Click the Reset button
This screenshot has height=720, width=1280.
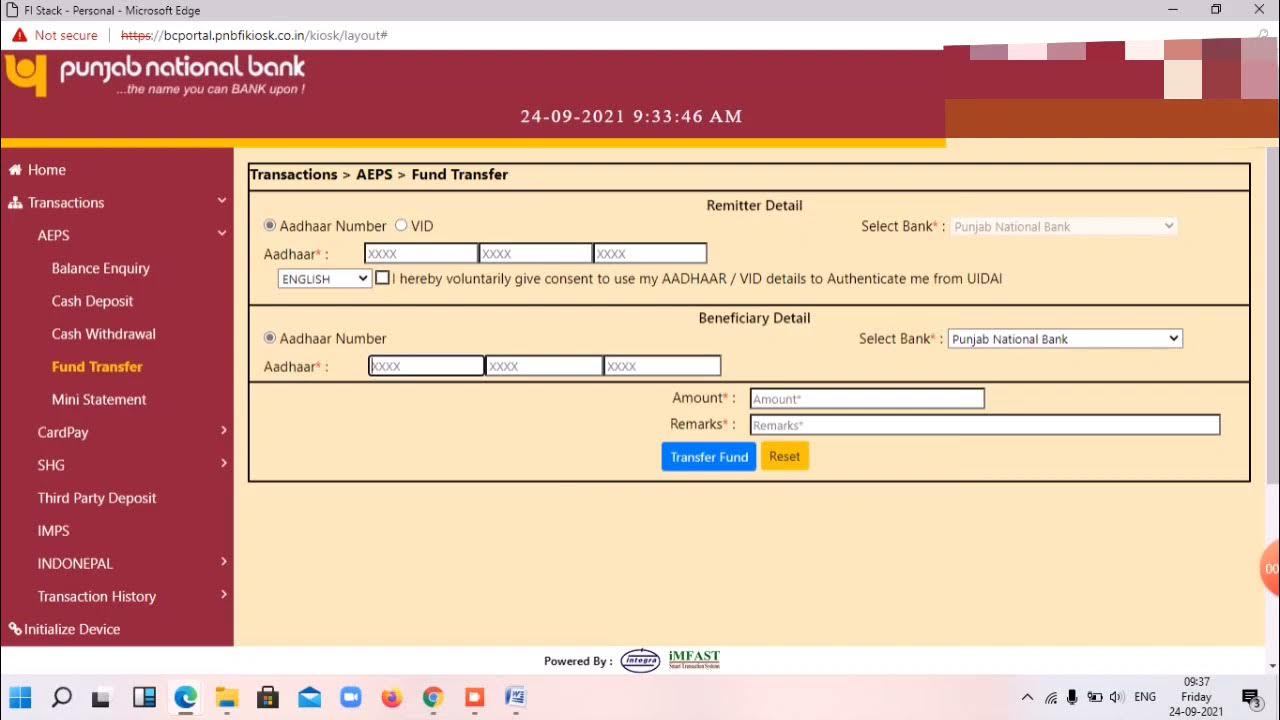(784, 457)
